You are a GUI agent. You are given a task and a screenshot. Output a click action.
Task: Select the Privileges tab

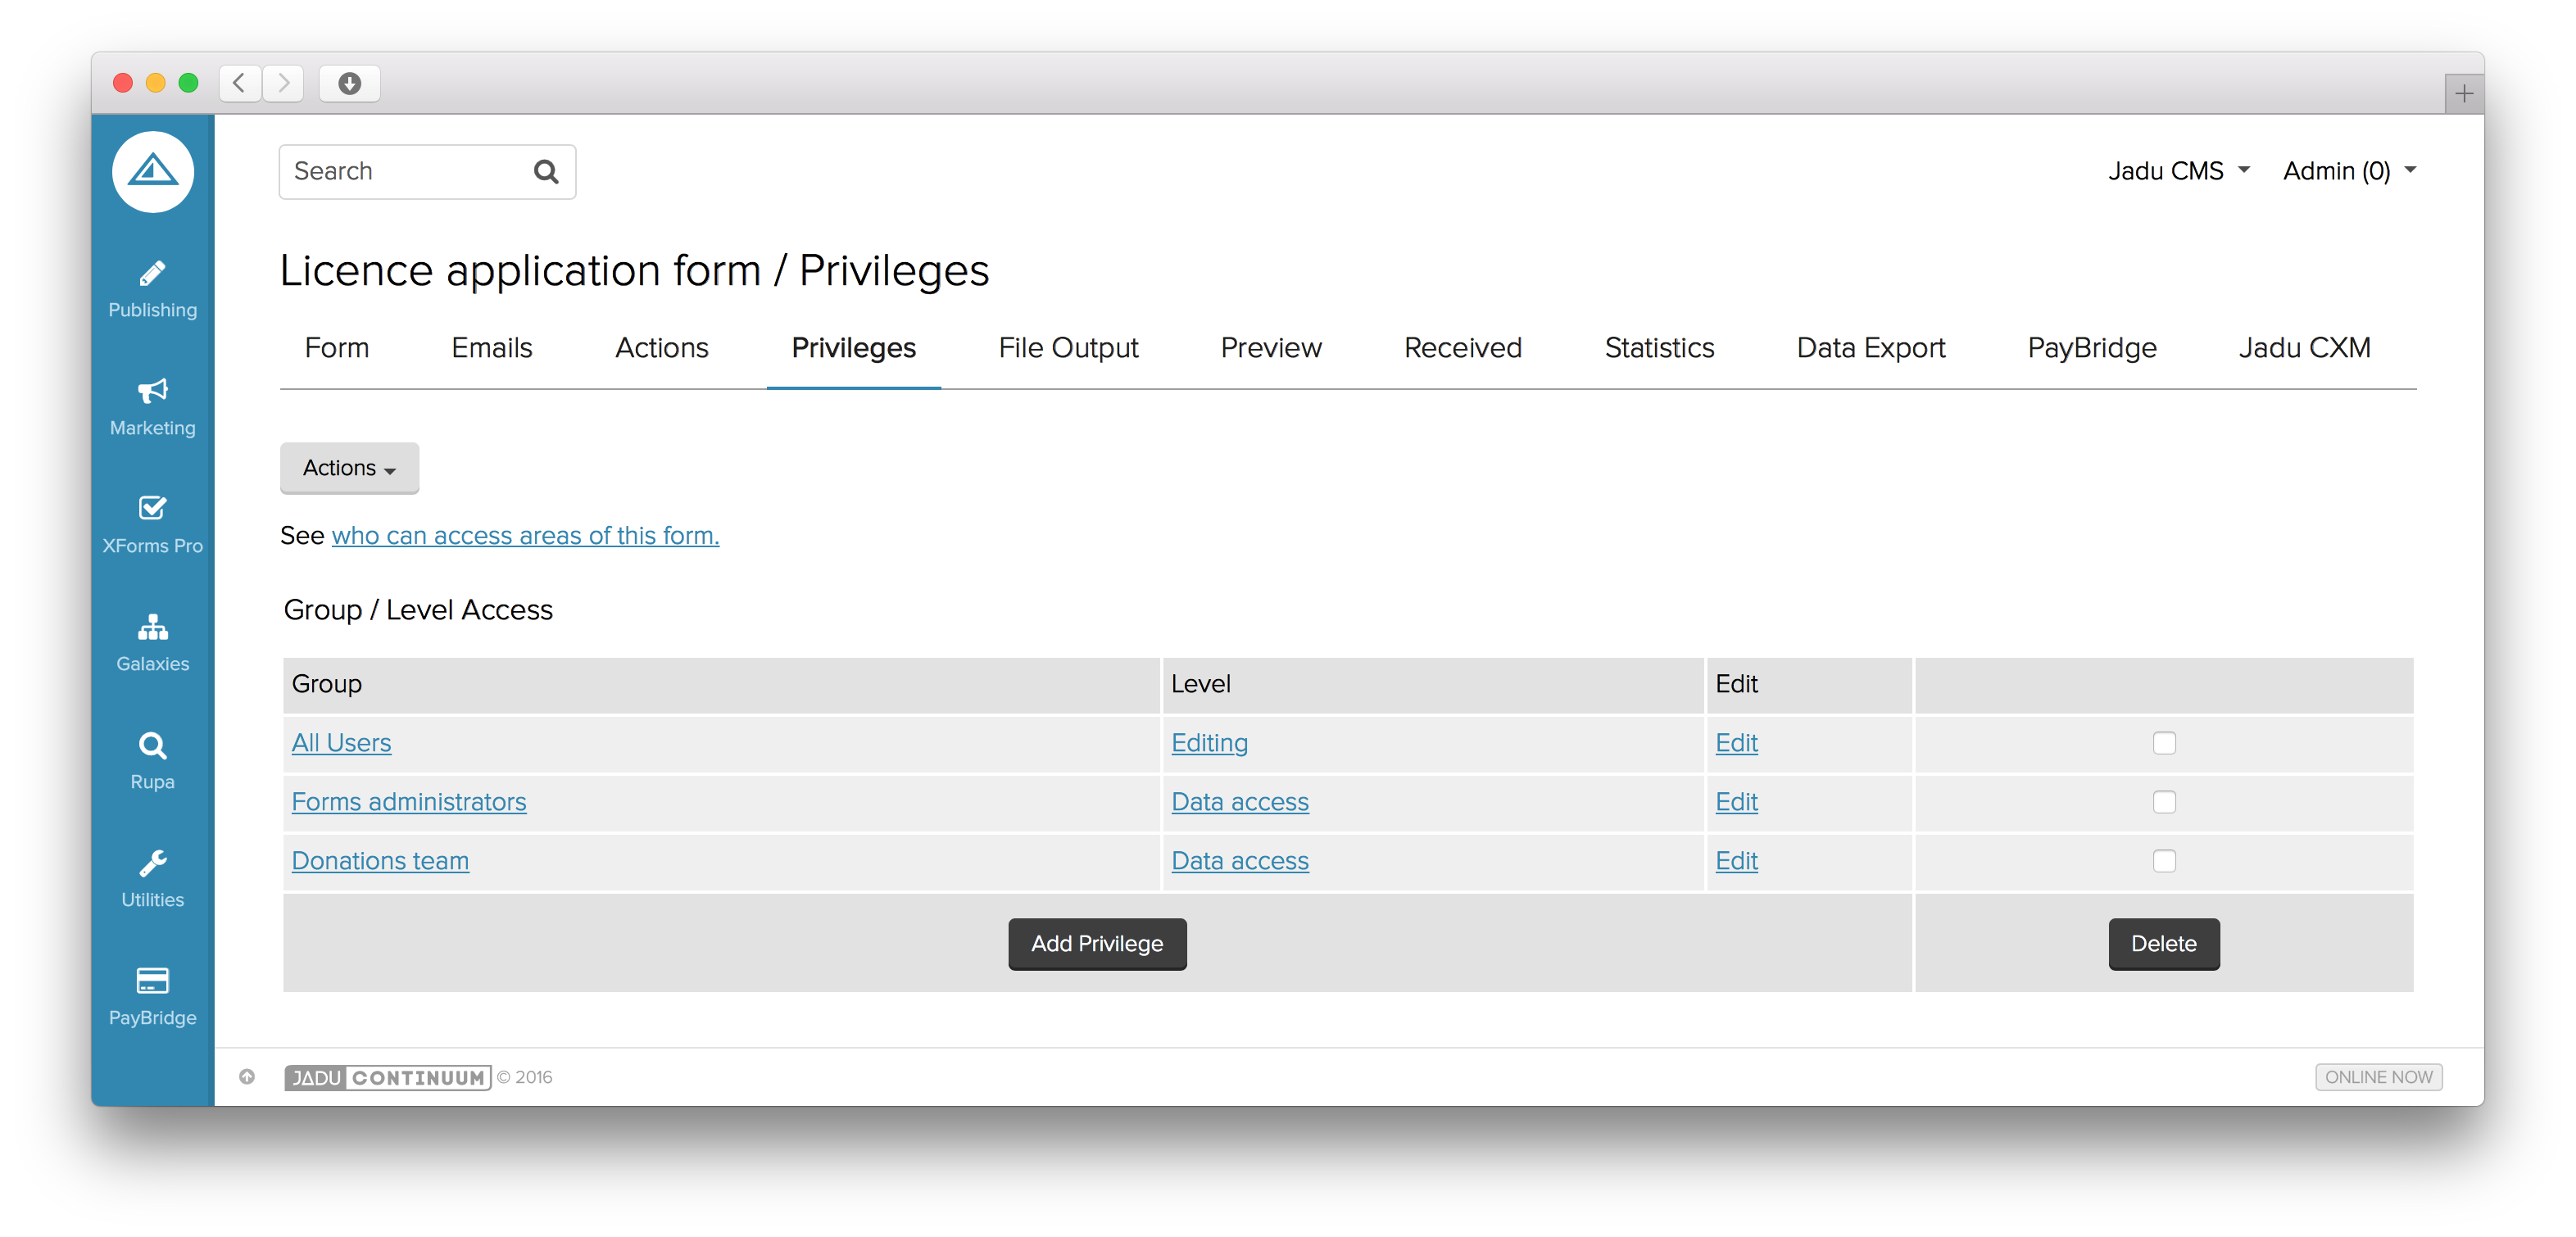853,348
